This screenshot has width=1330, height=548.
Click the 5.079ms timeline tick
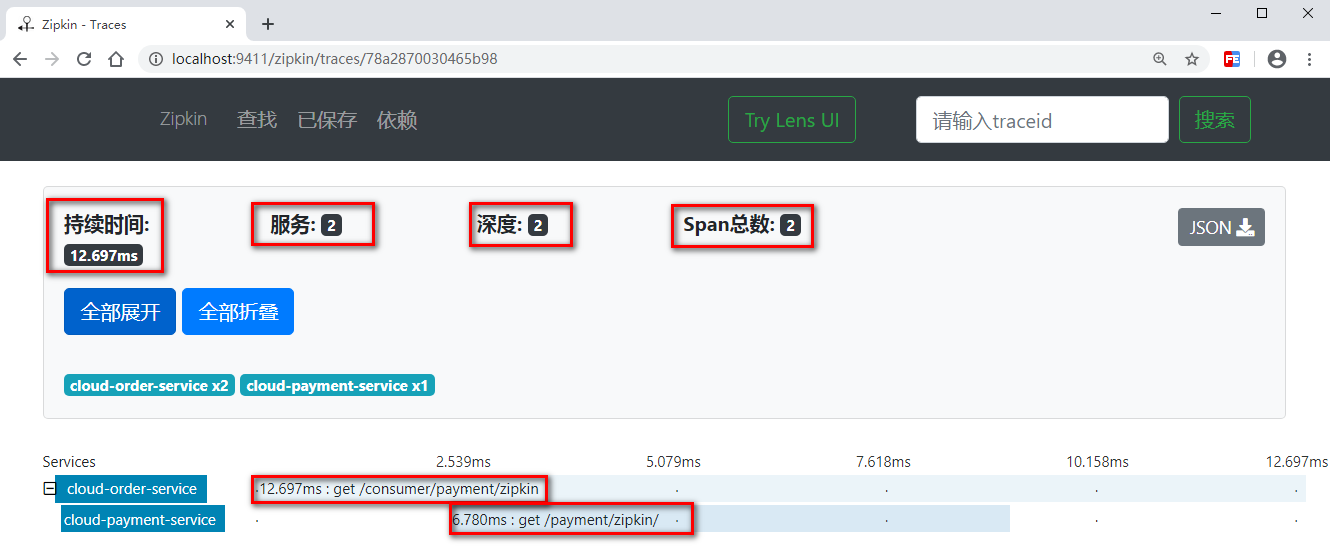pyautogui.click(x=673, y=462)
